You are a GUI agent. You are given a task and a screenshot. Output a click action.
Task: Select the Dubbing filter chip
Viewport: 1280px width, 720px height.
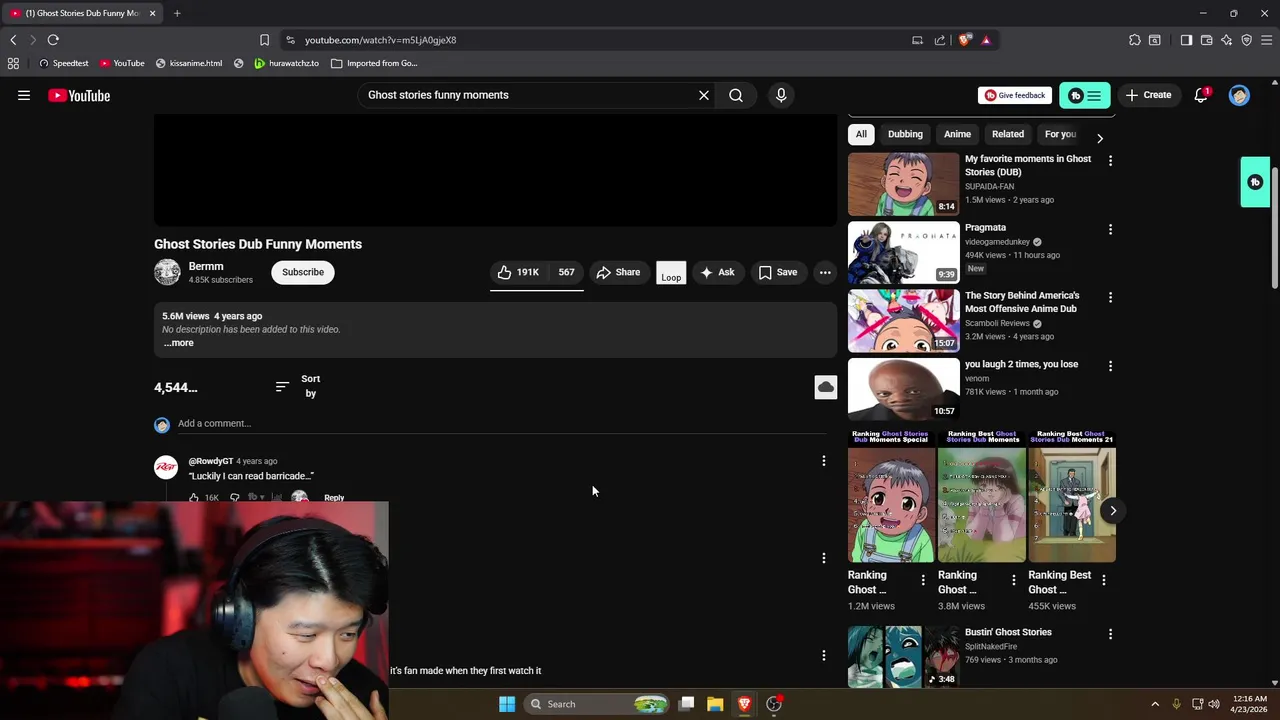905,134
